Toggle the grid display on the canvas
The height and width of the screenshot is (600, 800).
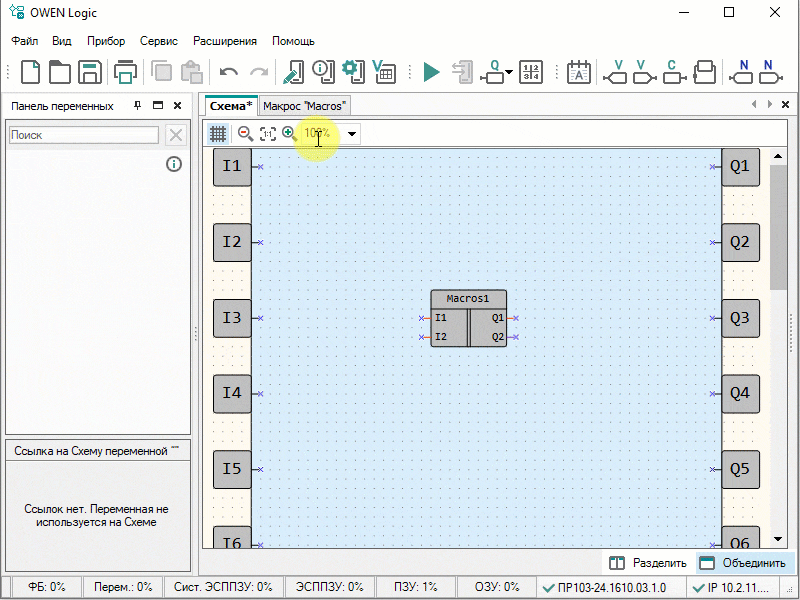217,133
